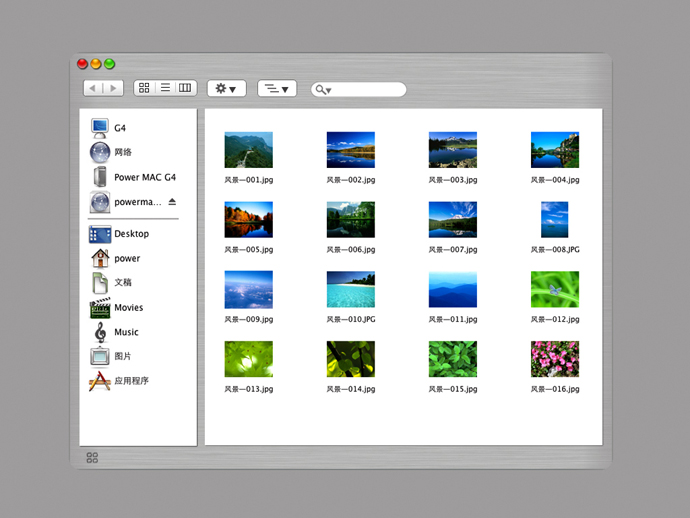Viewport: 690px width, 518px height.
Task: Open the gear action menu
Action: coord(226,88)
